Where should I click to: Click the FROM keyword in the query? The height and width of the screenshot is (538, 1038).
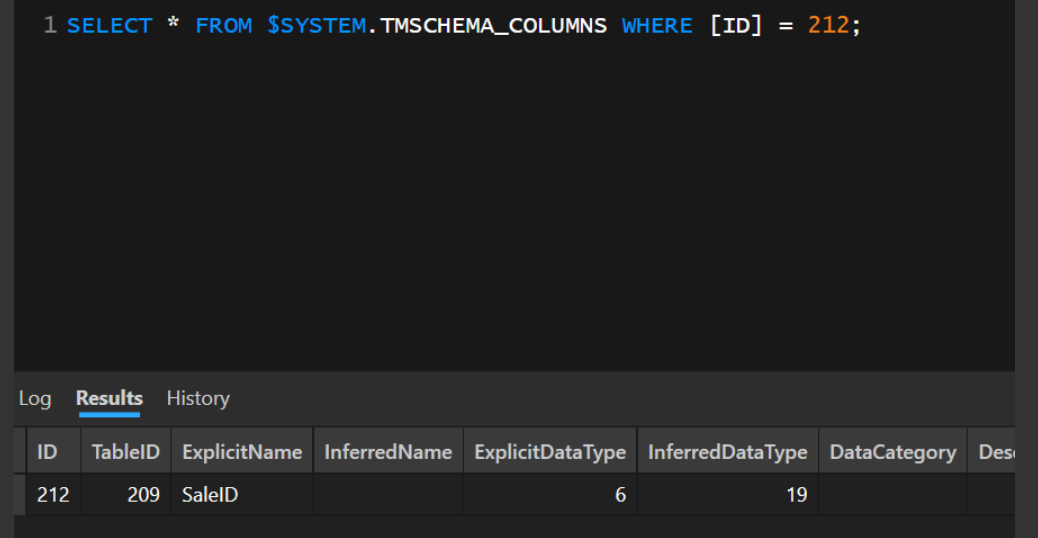[x=223, y=26]
